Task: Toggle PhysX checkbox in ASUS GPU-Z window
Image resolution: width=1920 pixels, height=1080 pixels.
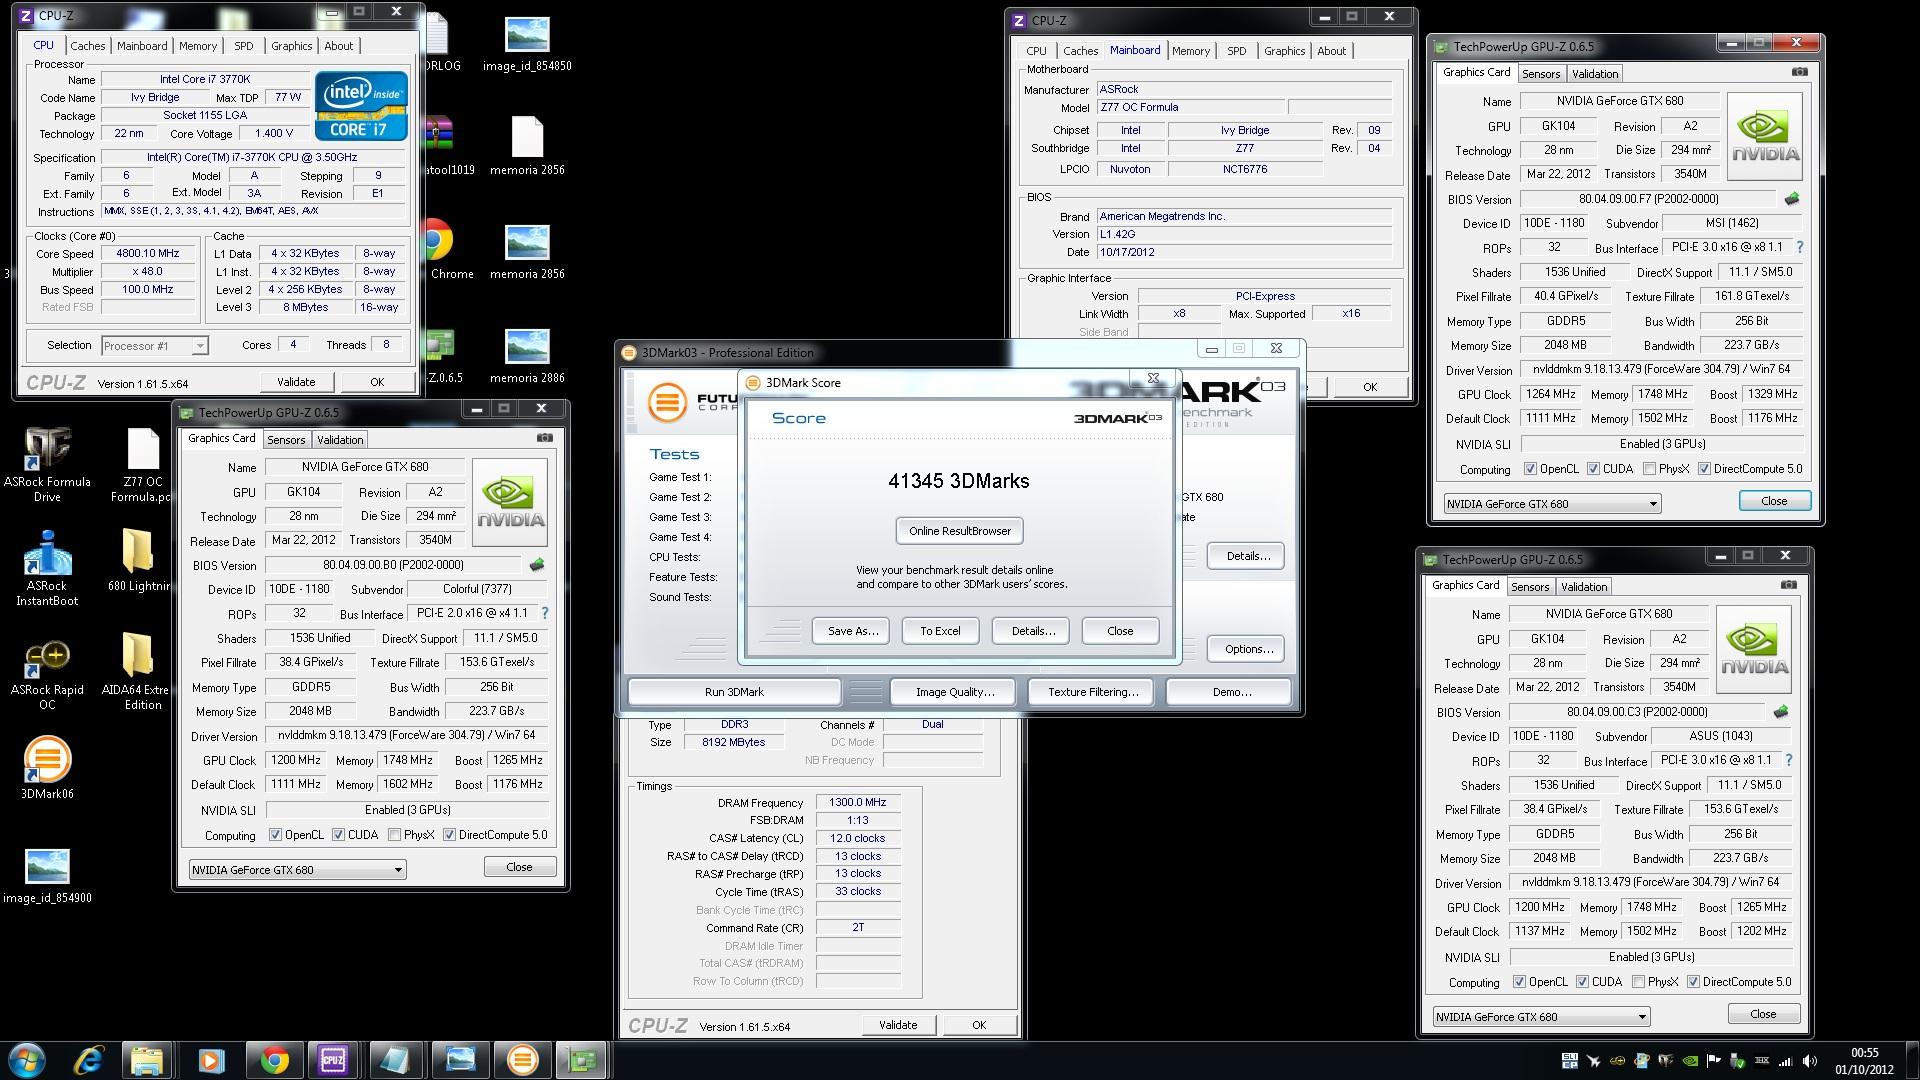Action: [1638, 982]
